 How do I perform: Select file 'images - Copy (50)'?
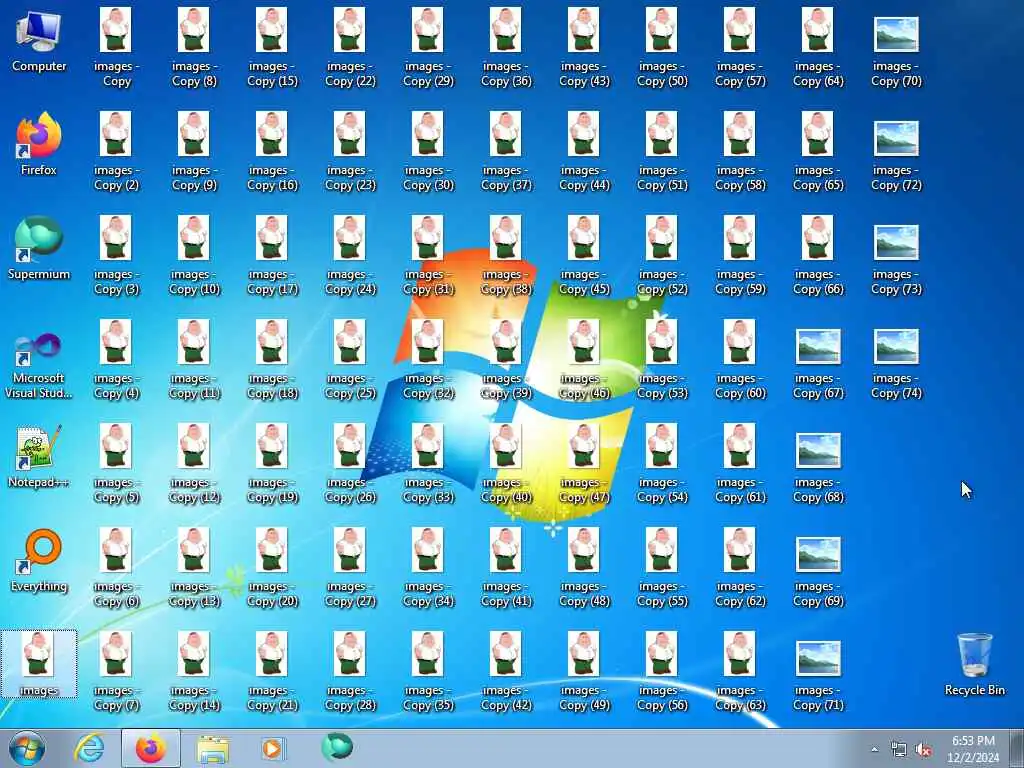tap(662, 48)
